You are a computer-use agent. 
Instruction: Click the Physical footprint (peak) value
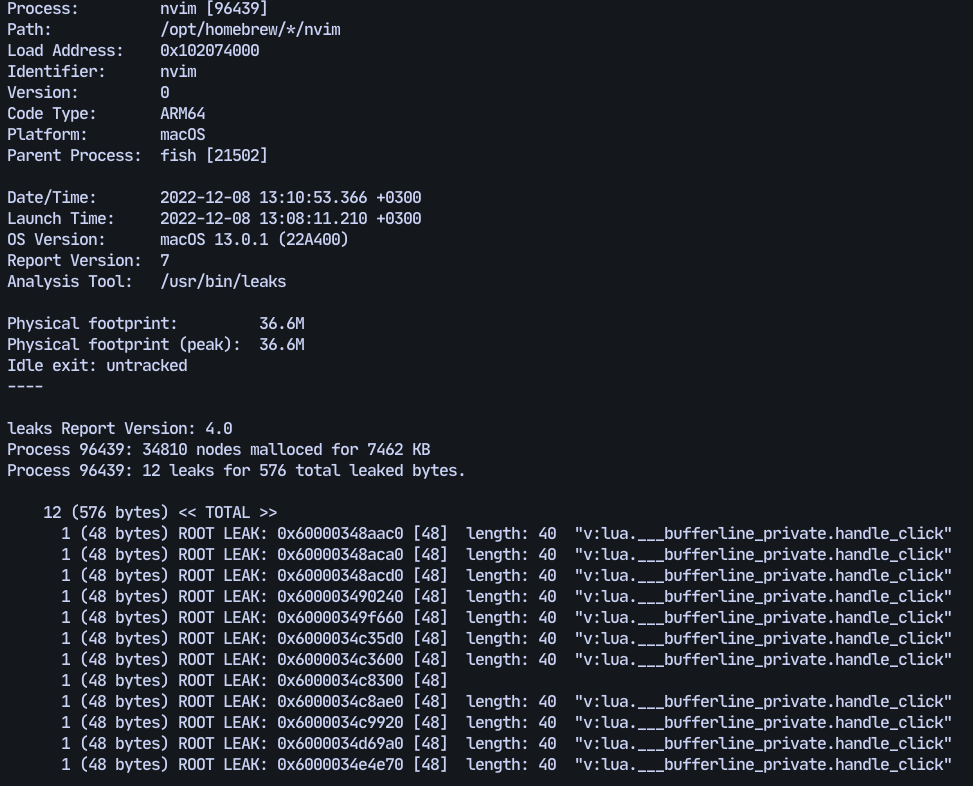tap(282, 345)
